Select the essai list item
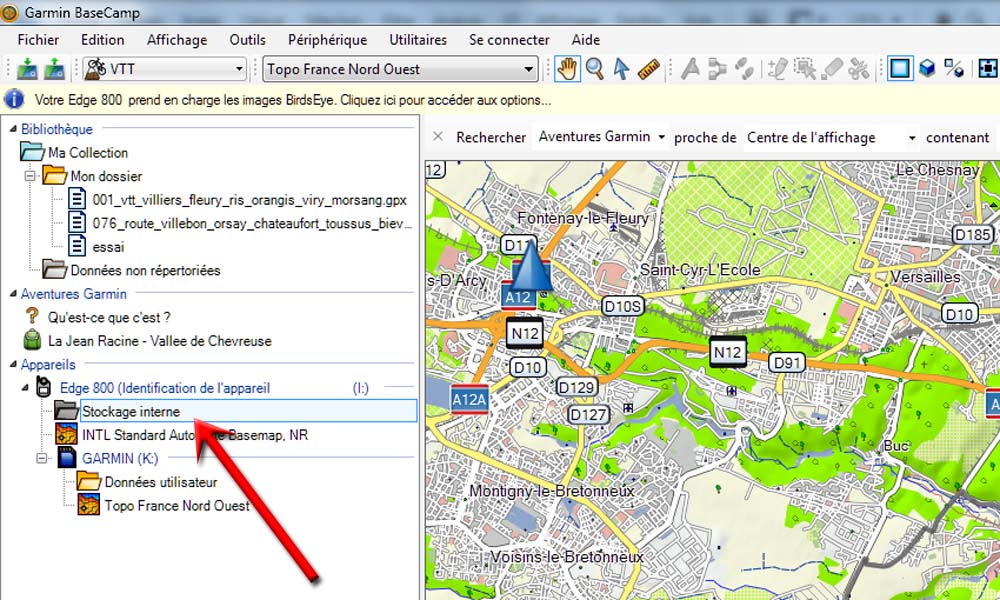Viewport: 1000px width, 600px height. tap(108, 247)
